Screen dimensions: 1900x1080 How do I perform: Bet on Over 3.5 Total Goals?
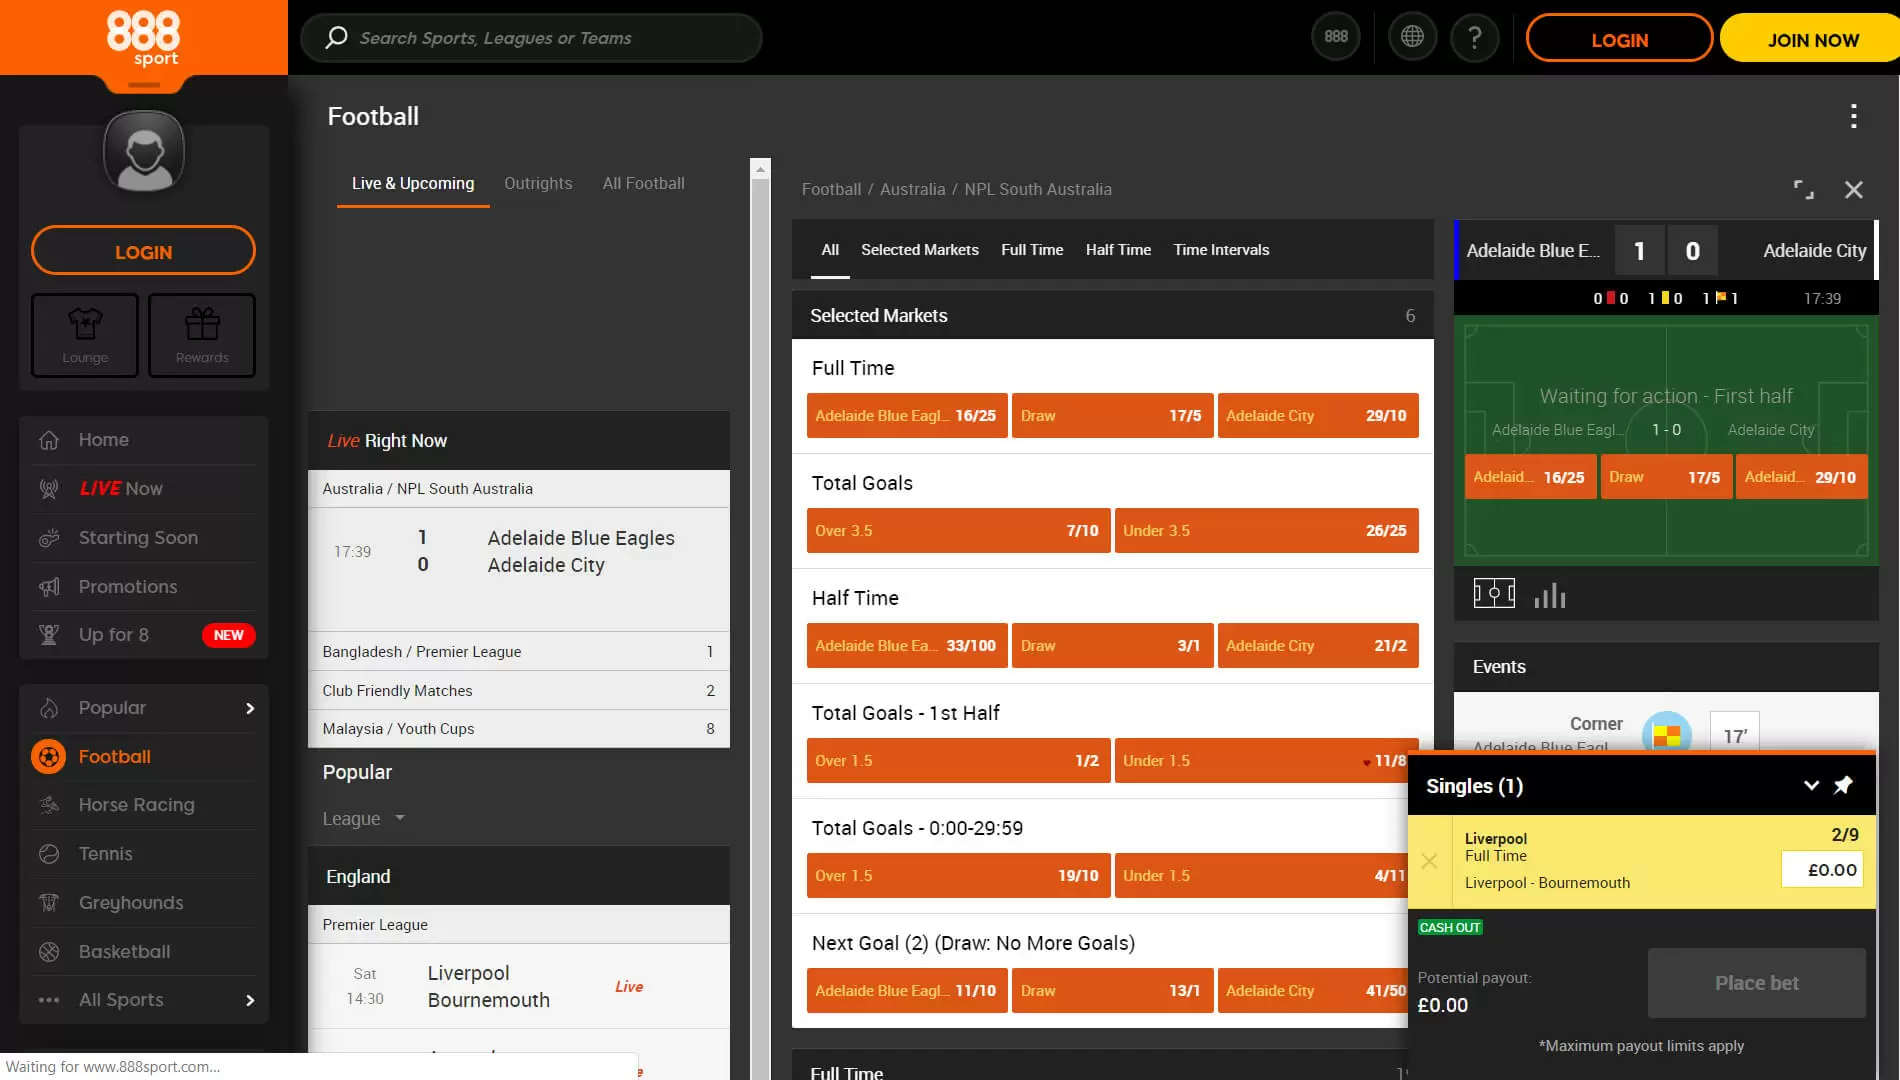(x=958, y=530)
